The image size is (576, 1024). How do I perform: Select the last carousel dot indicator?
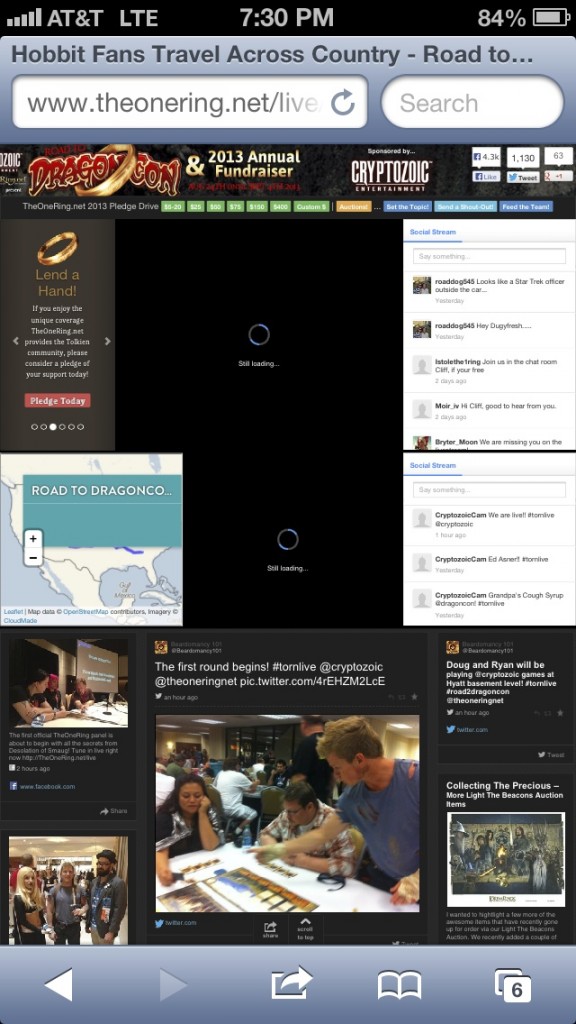[x=80, y=427]
